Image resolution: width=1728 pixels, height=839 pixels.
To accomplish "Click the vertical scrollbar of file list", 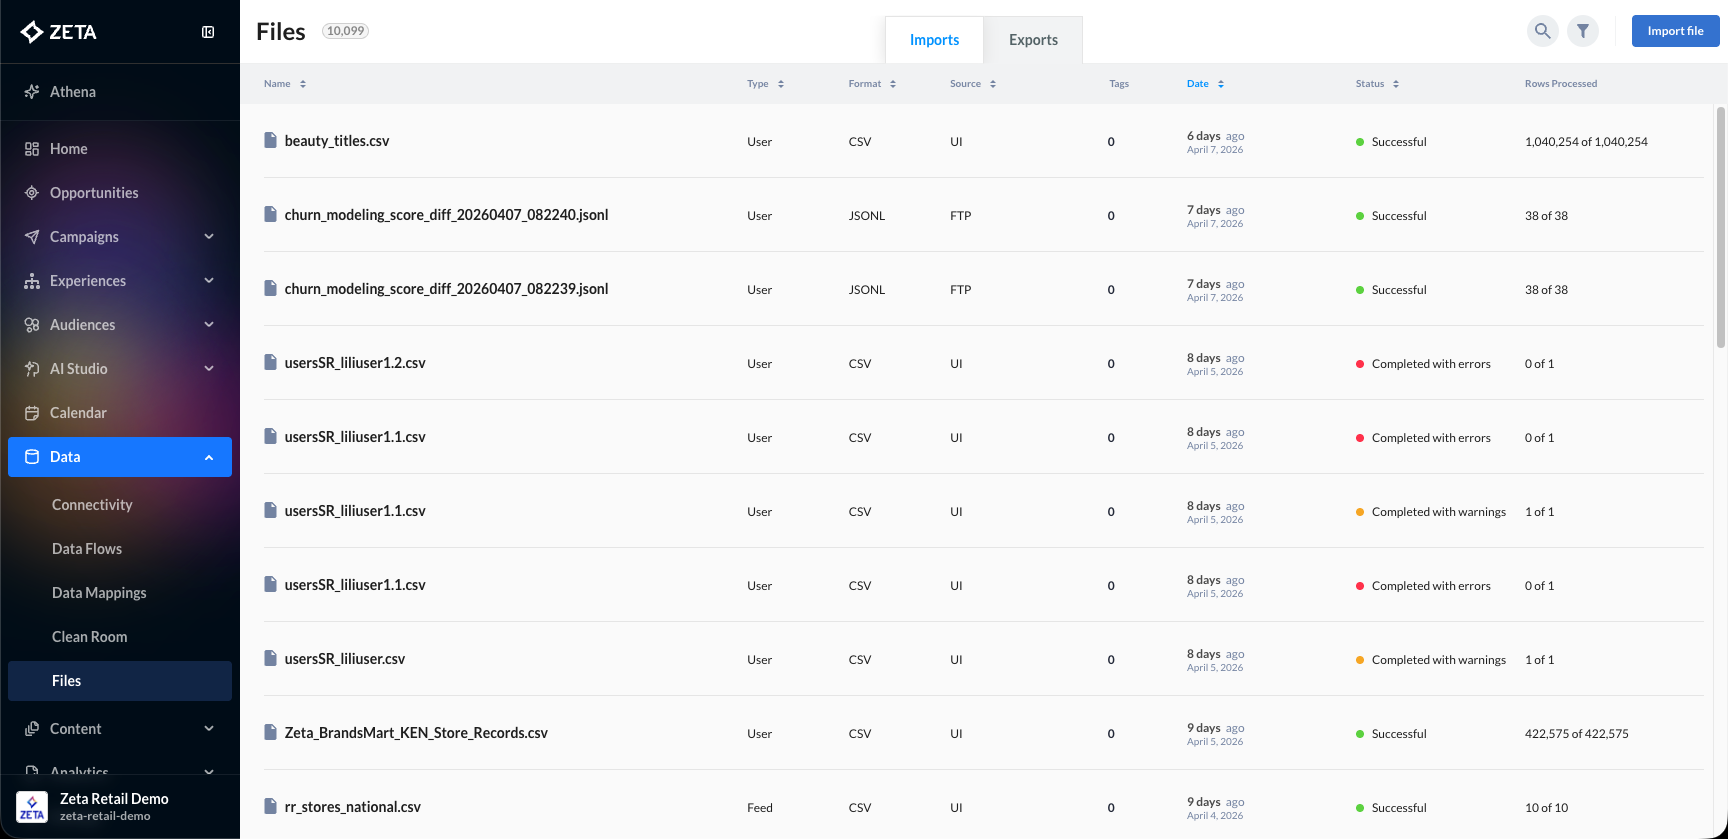I will click(x=1720, y=228).
